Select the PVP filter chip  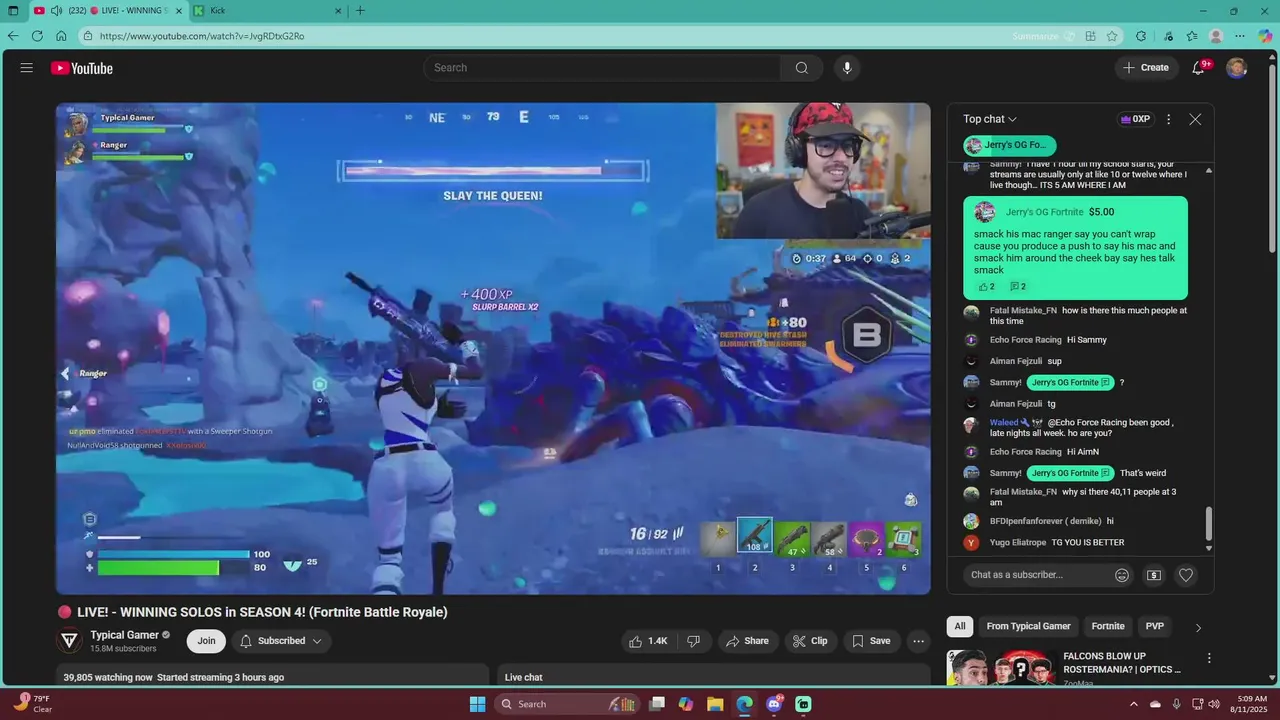1155,626
